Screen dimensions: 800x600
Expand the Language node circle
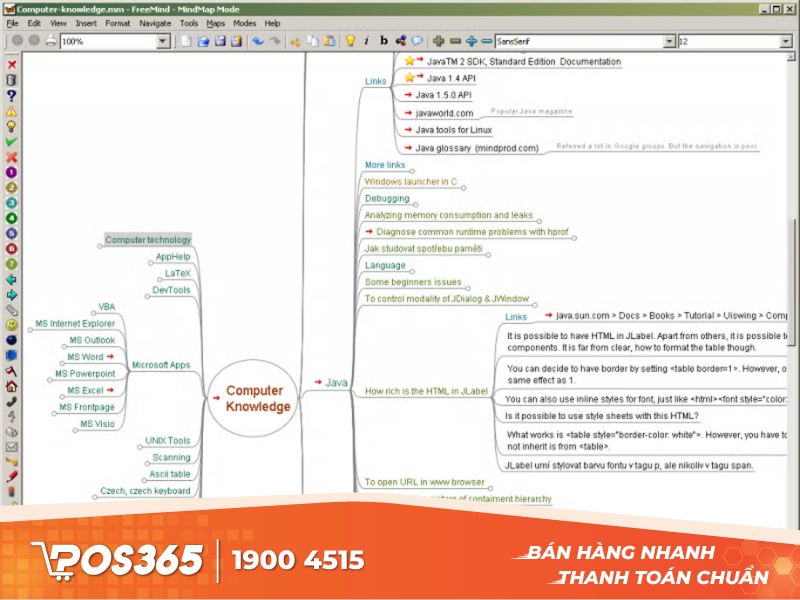click(412, 271)
